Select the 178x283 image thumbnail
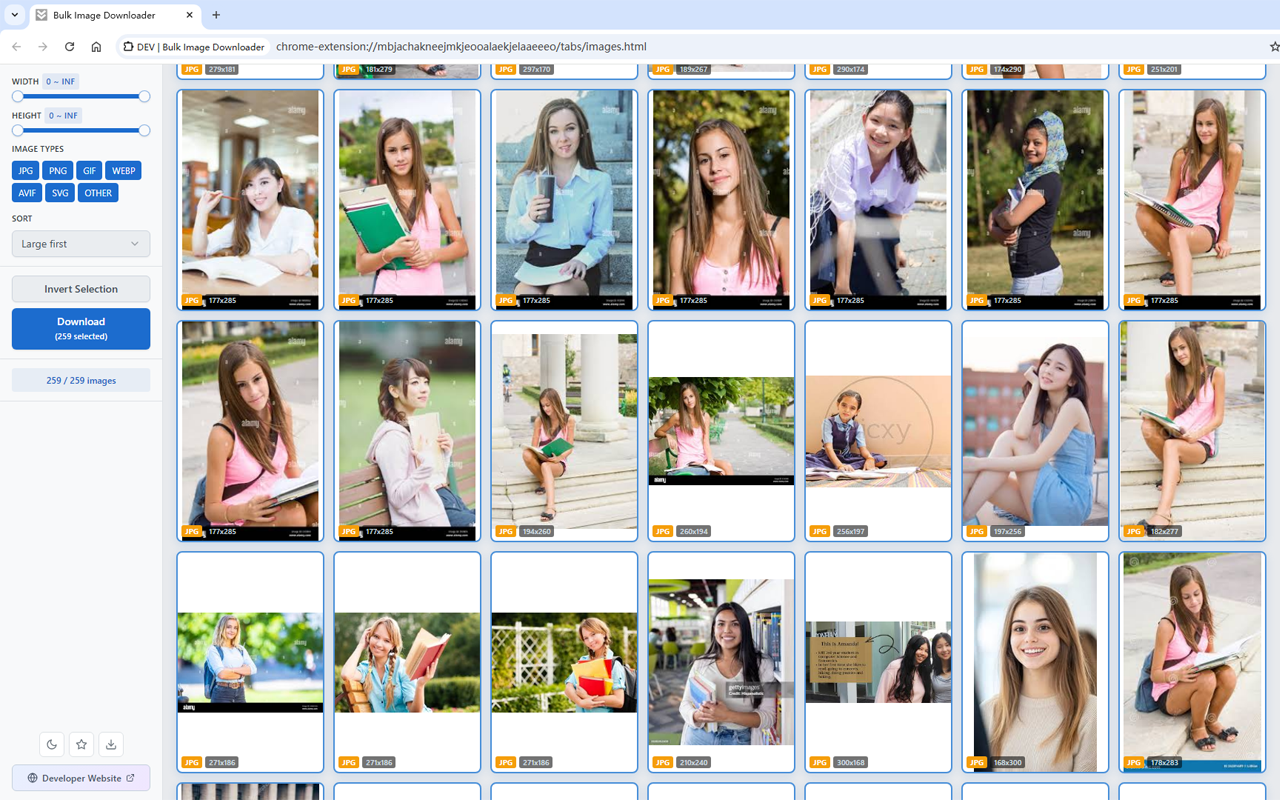The height and width of the screenshot is (800, 1280). click(1192, 662)
